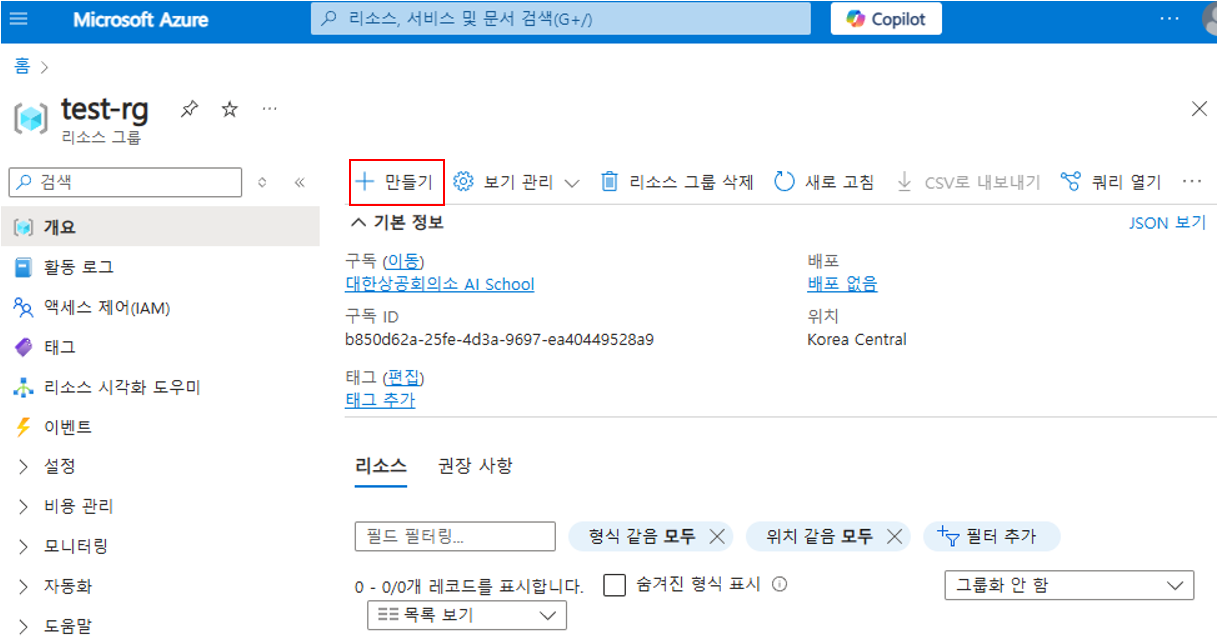Open the 배포 없음 link

pos(842,284)
